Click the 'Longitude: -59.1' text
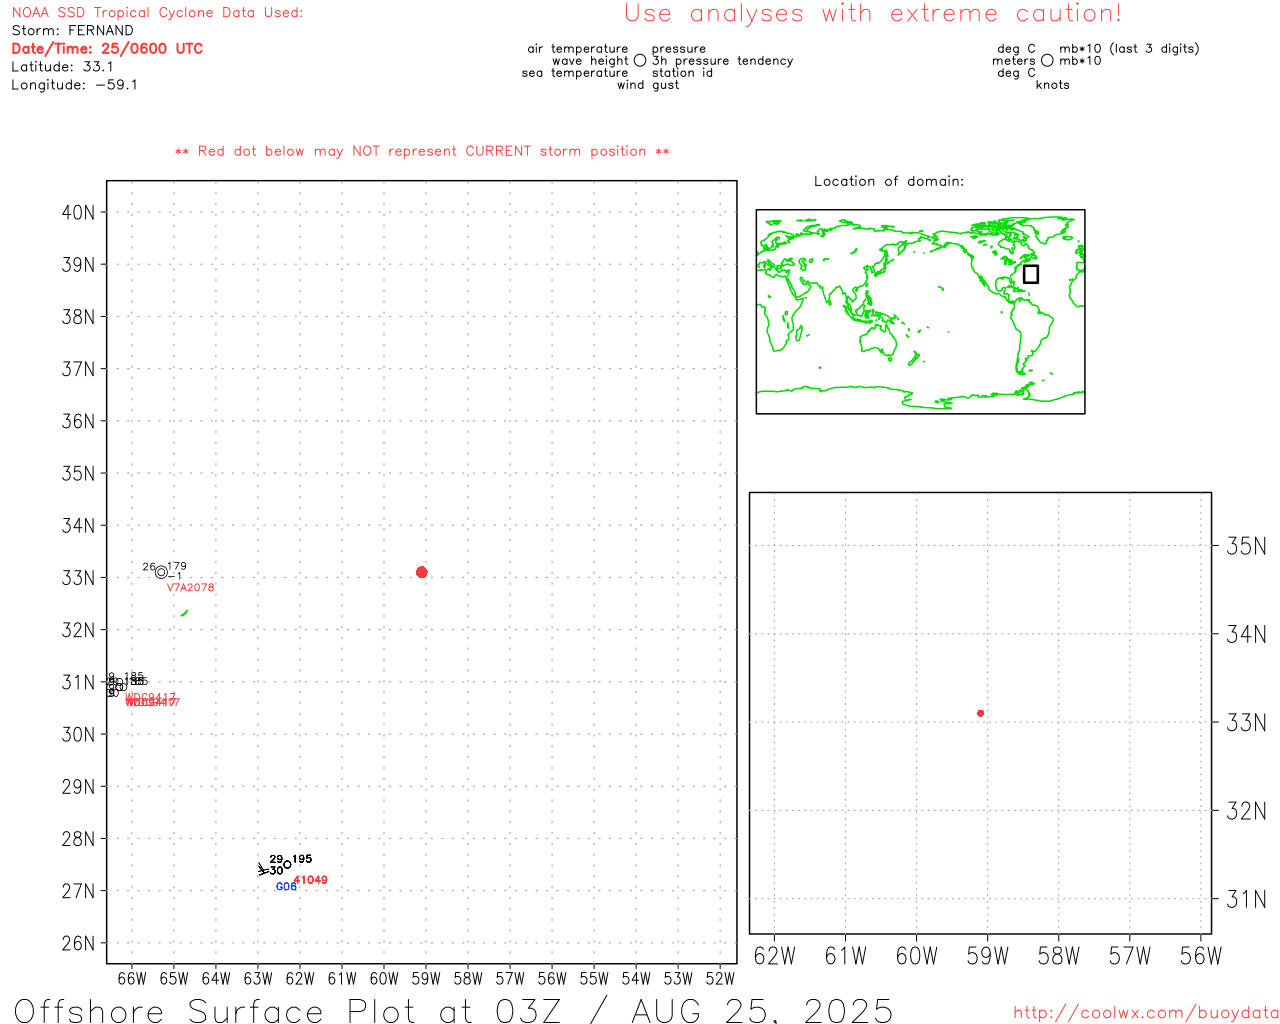Viewport: 1280px width, 1024px height. [74, 85]
